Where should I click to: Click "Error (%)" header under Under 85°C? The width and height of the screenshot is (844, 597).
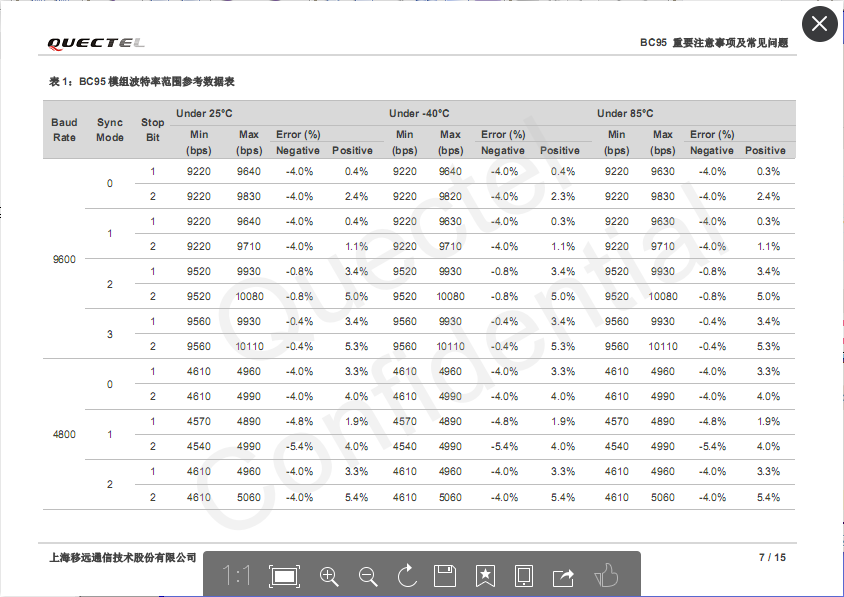(x=712, y=135)
